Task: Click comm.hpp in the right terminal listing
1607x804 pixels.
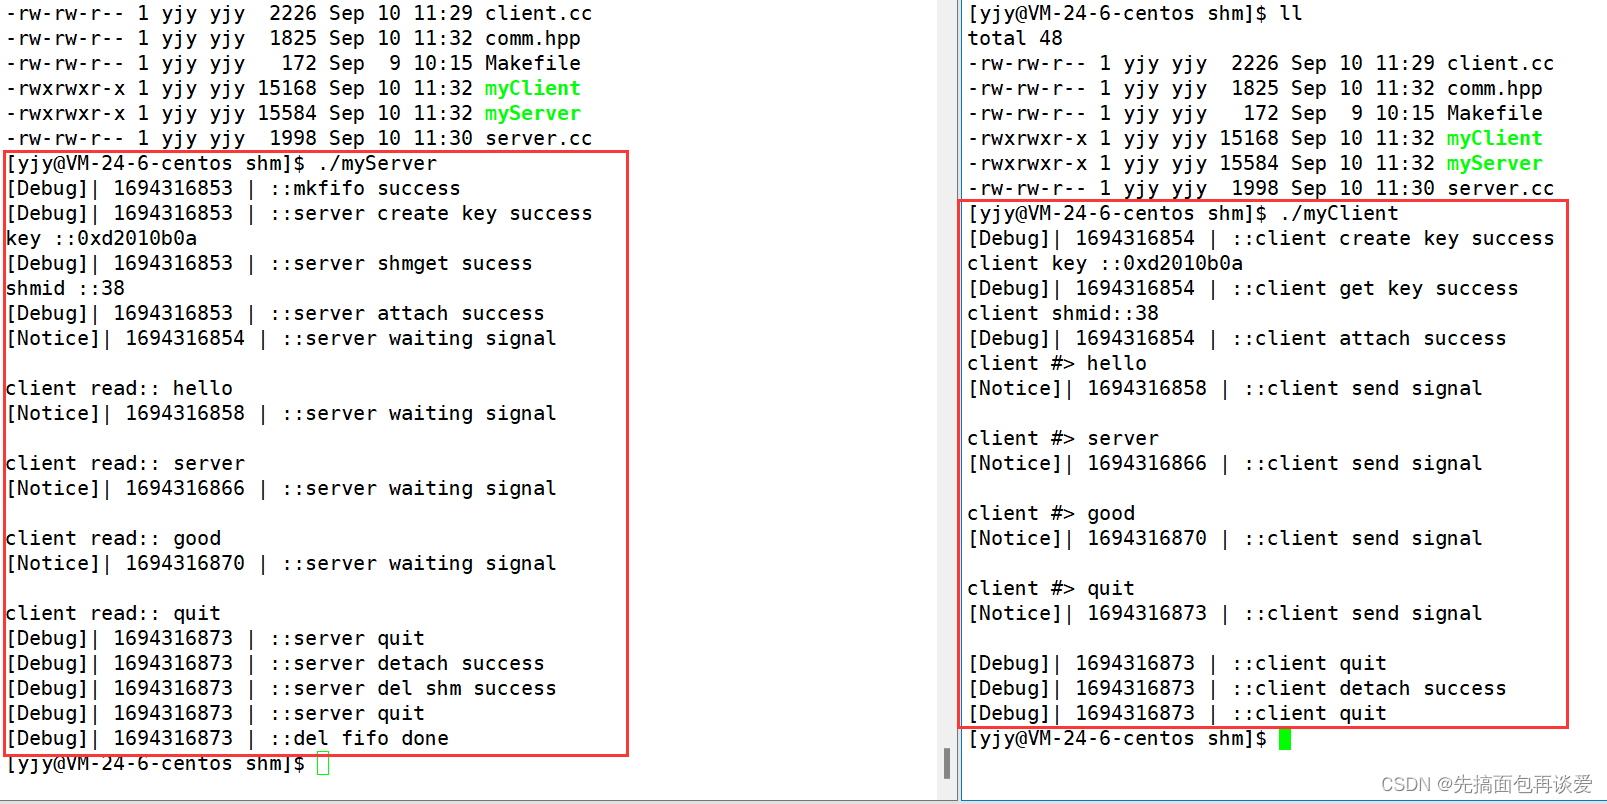Action: point(1494,89)
